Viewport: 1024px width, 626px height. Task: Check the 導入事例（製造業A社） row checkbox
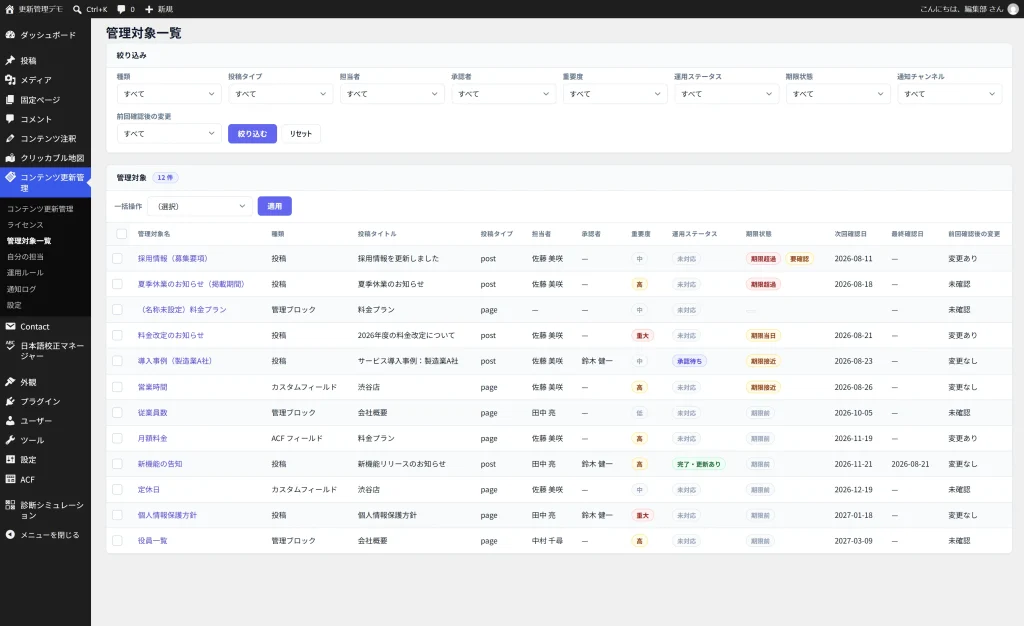click(x=118, y=360)
